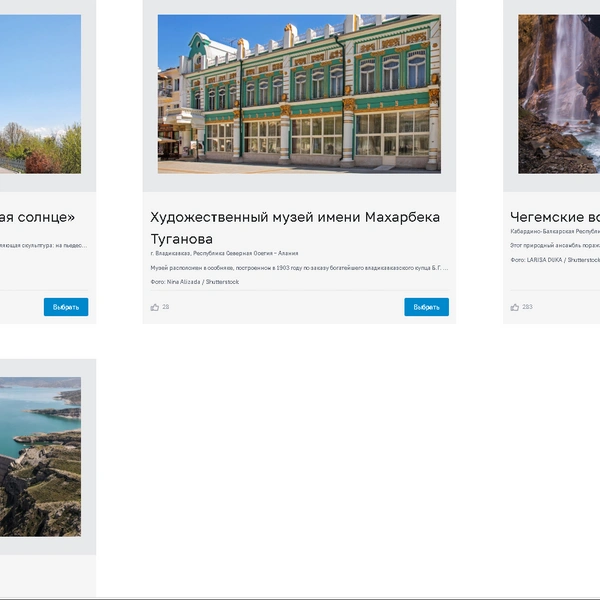
Task: Click the like icon on the Чегемские card
Action: click(515, 307)
